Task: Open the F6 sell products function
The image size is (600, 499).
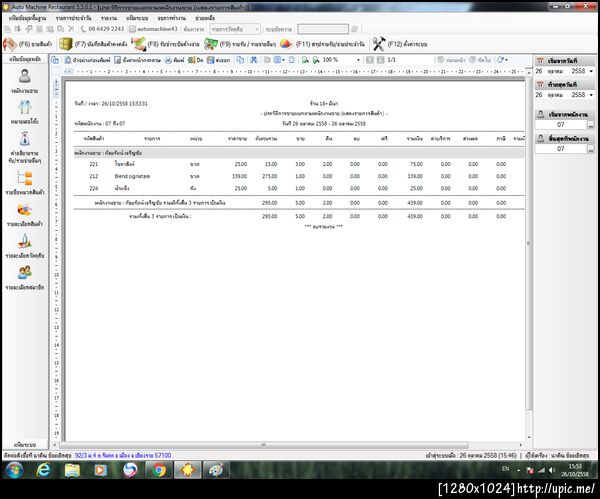Action: point(28,44)
